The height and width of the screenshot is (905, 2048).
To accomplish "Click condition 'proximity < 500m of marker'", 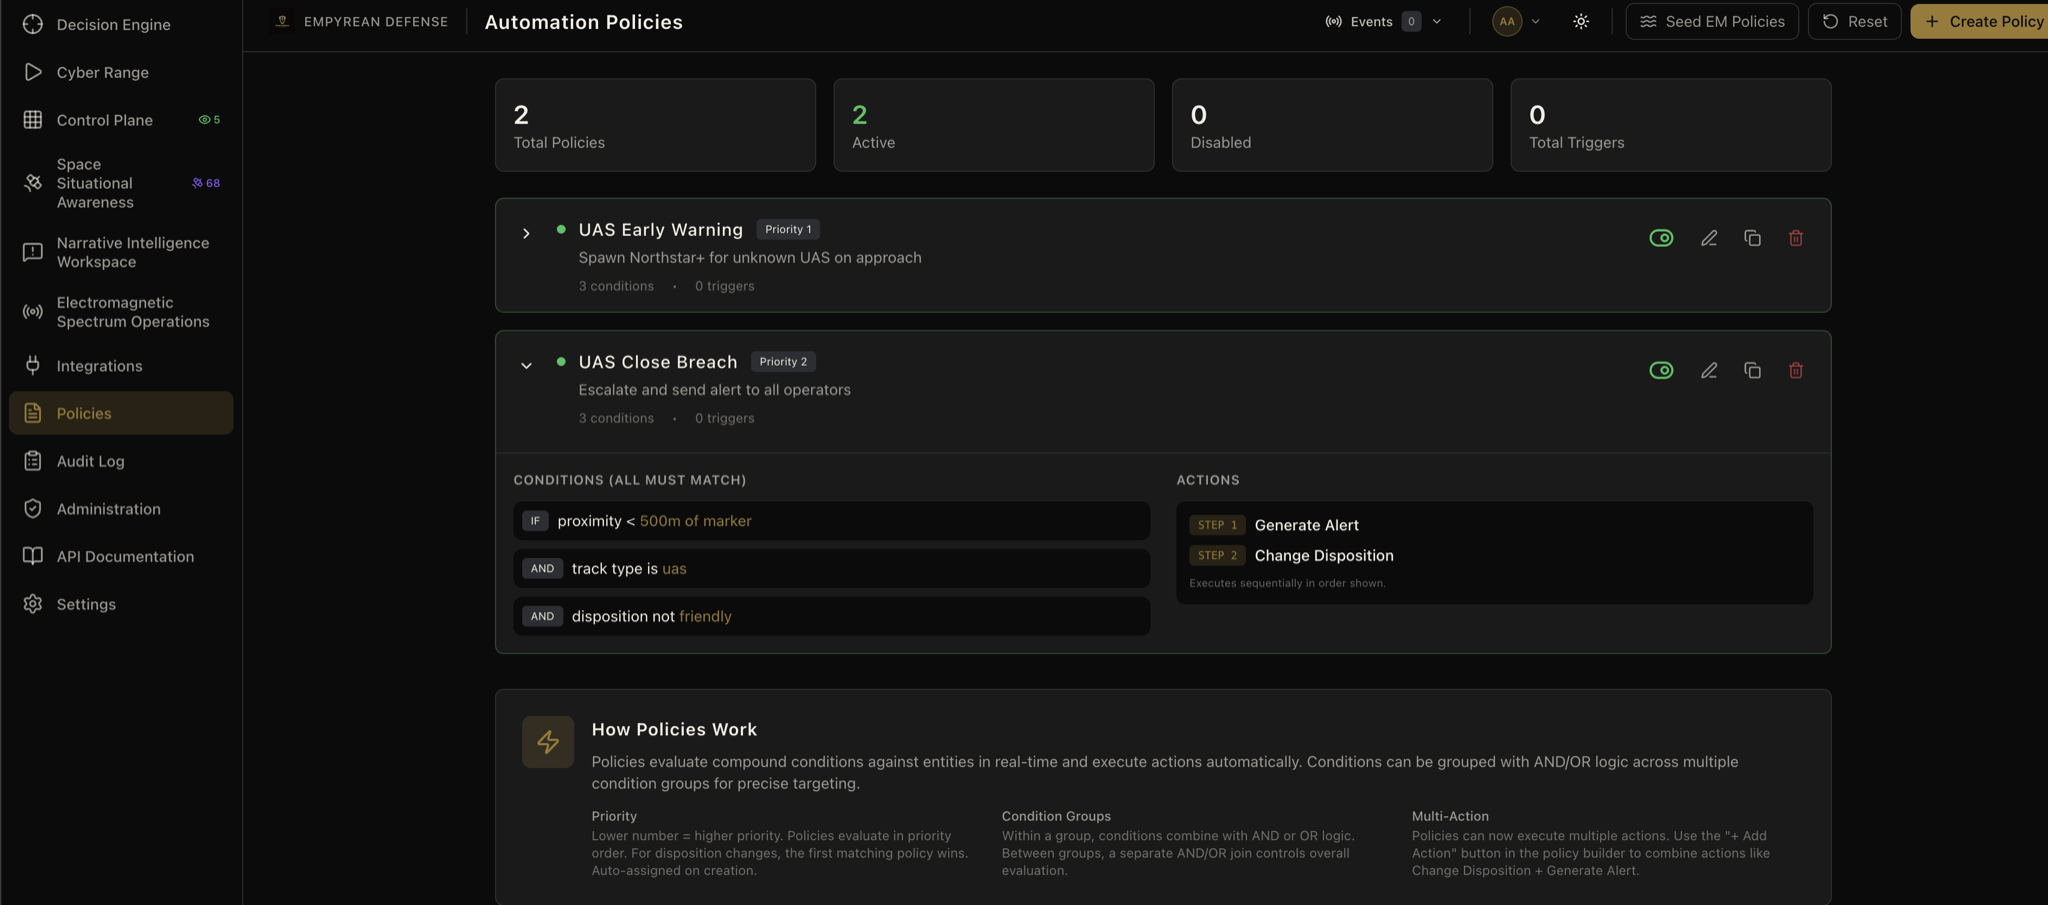I will [832, 521].
